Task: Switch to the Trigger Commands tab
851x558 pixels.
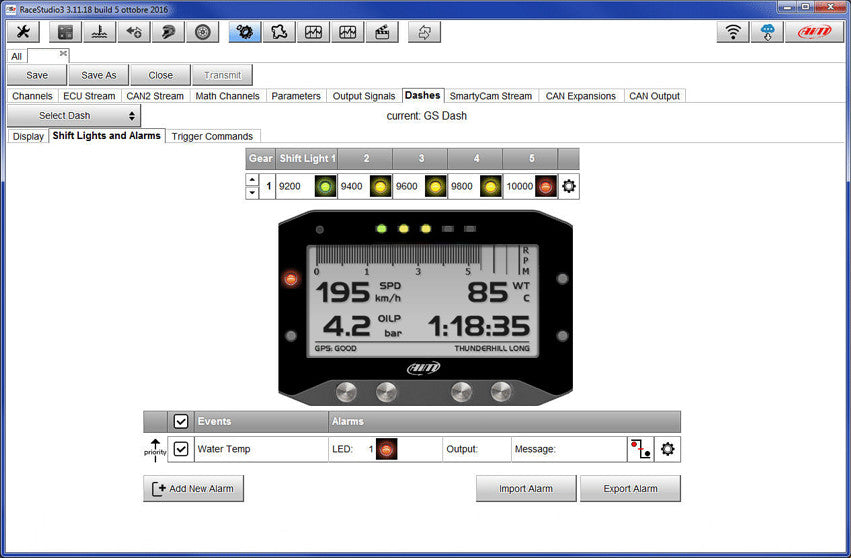Action: tap(213, 136)
